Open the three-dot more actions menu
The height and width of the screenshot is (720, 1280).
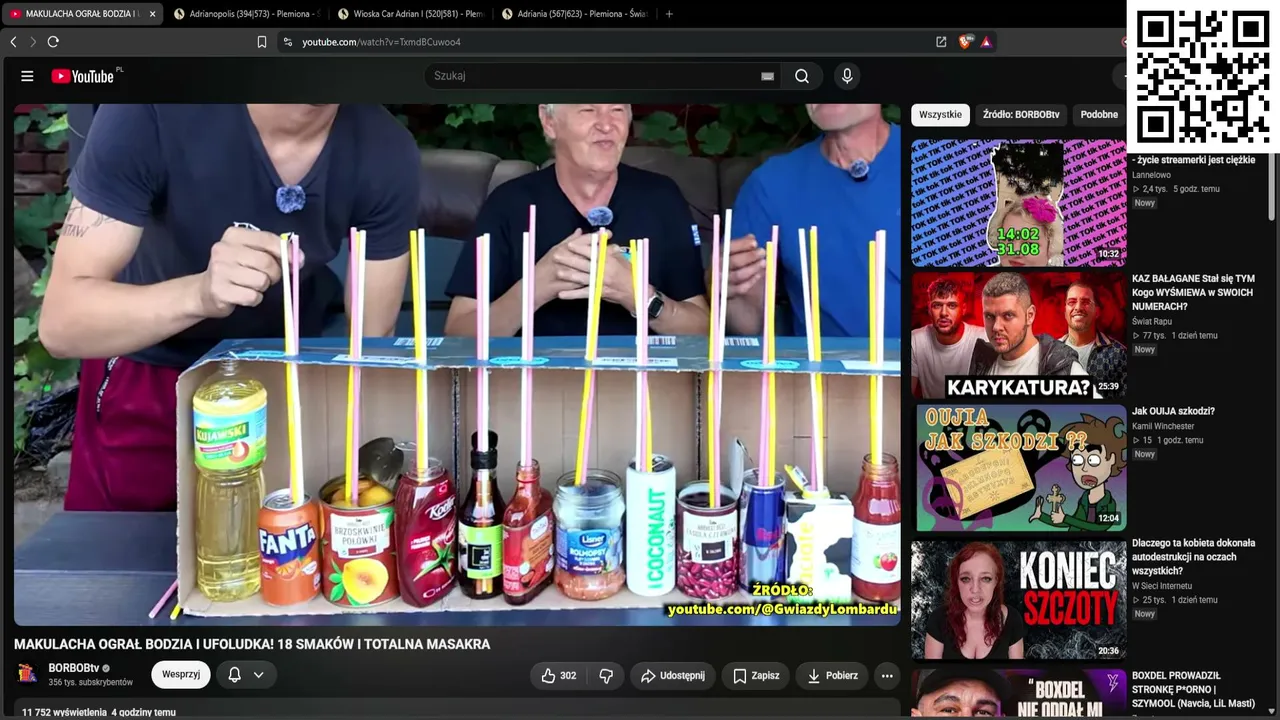click(x=887, y=676)
